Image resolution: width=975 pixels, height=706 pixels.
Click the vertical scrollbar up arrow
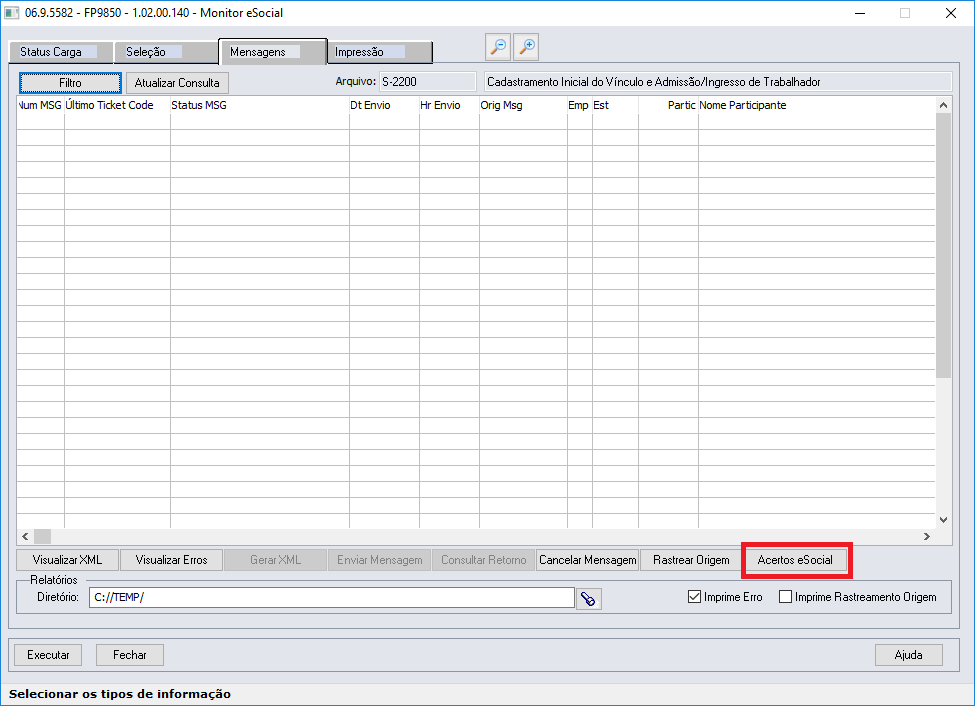pos(943,105)
